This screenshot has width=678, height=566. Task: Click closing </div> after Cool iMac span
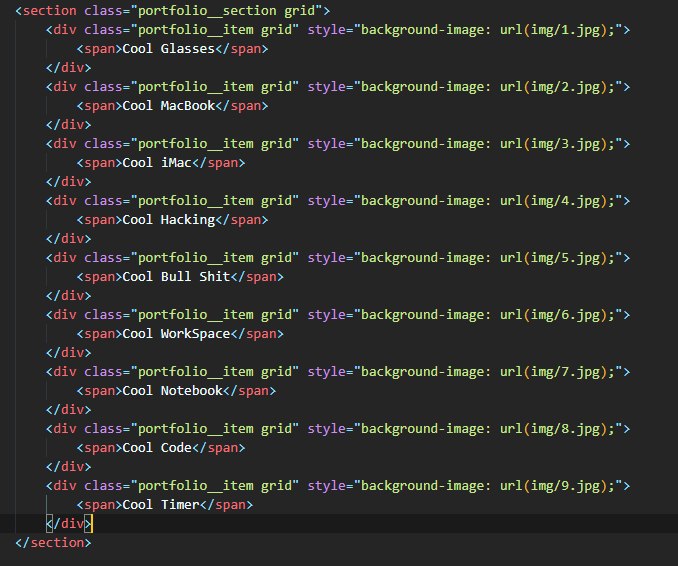pos(69,182)
